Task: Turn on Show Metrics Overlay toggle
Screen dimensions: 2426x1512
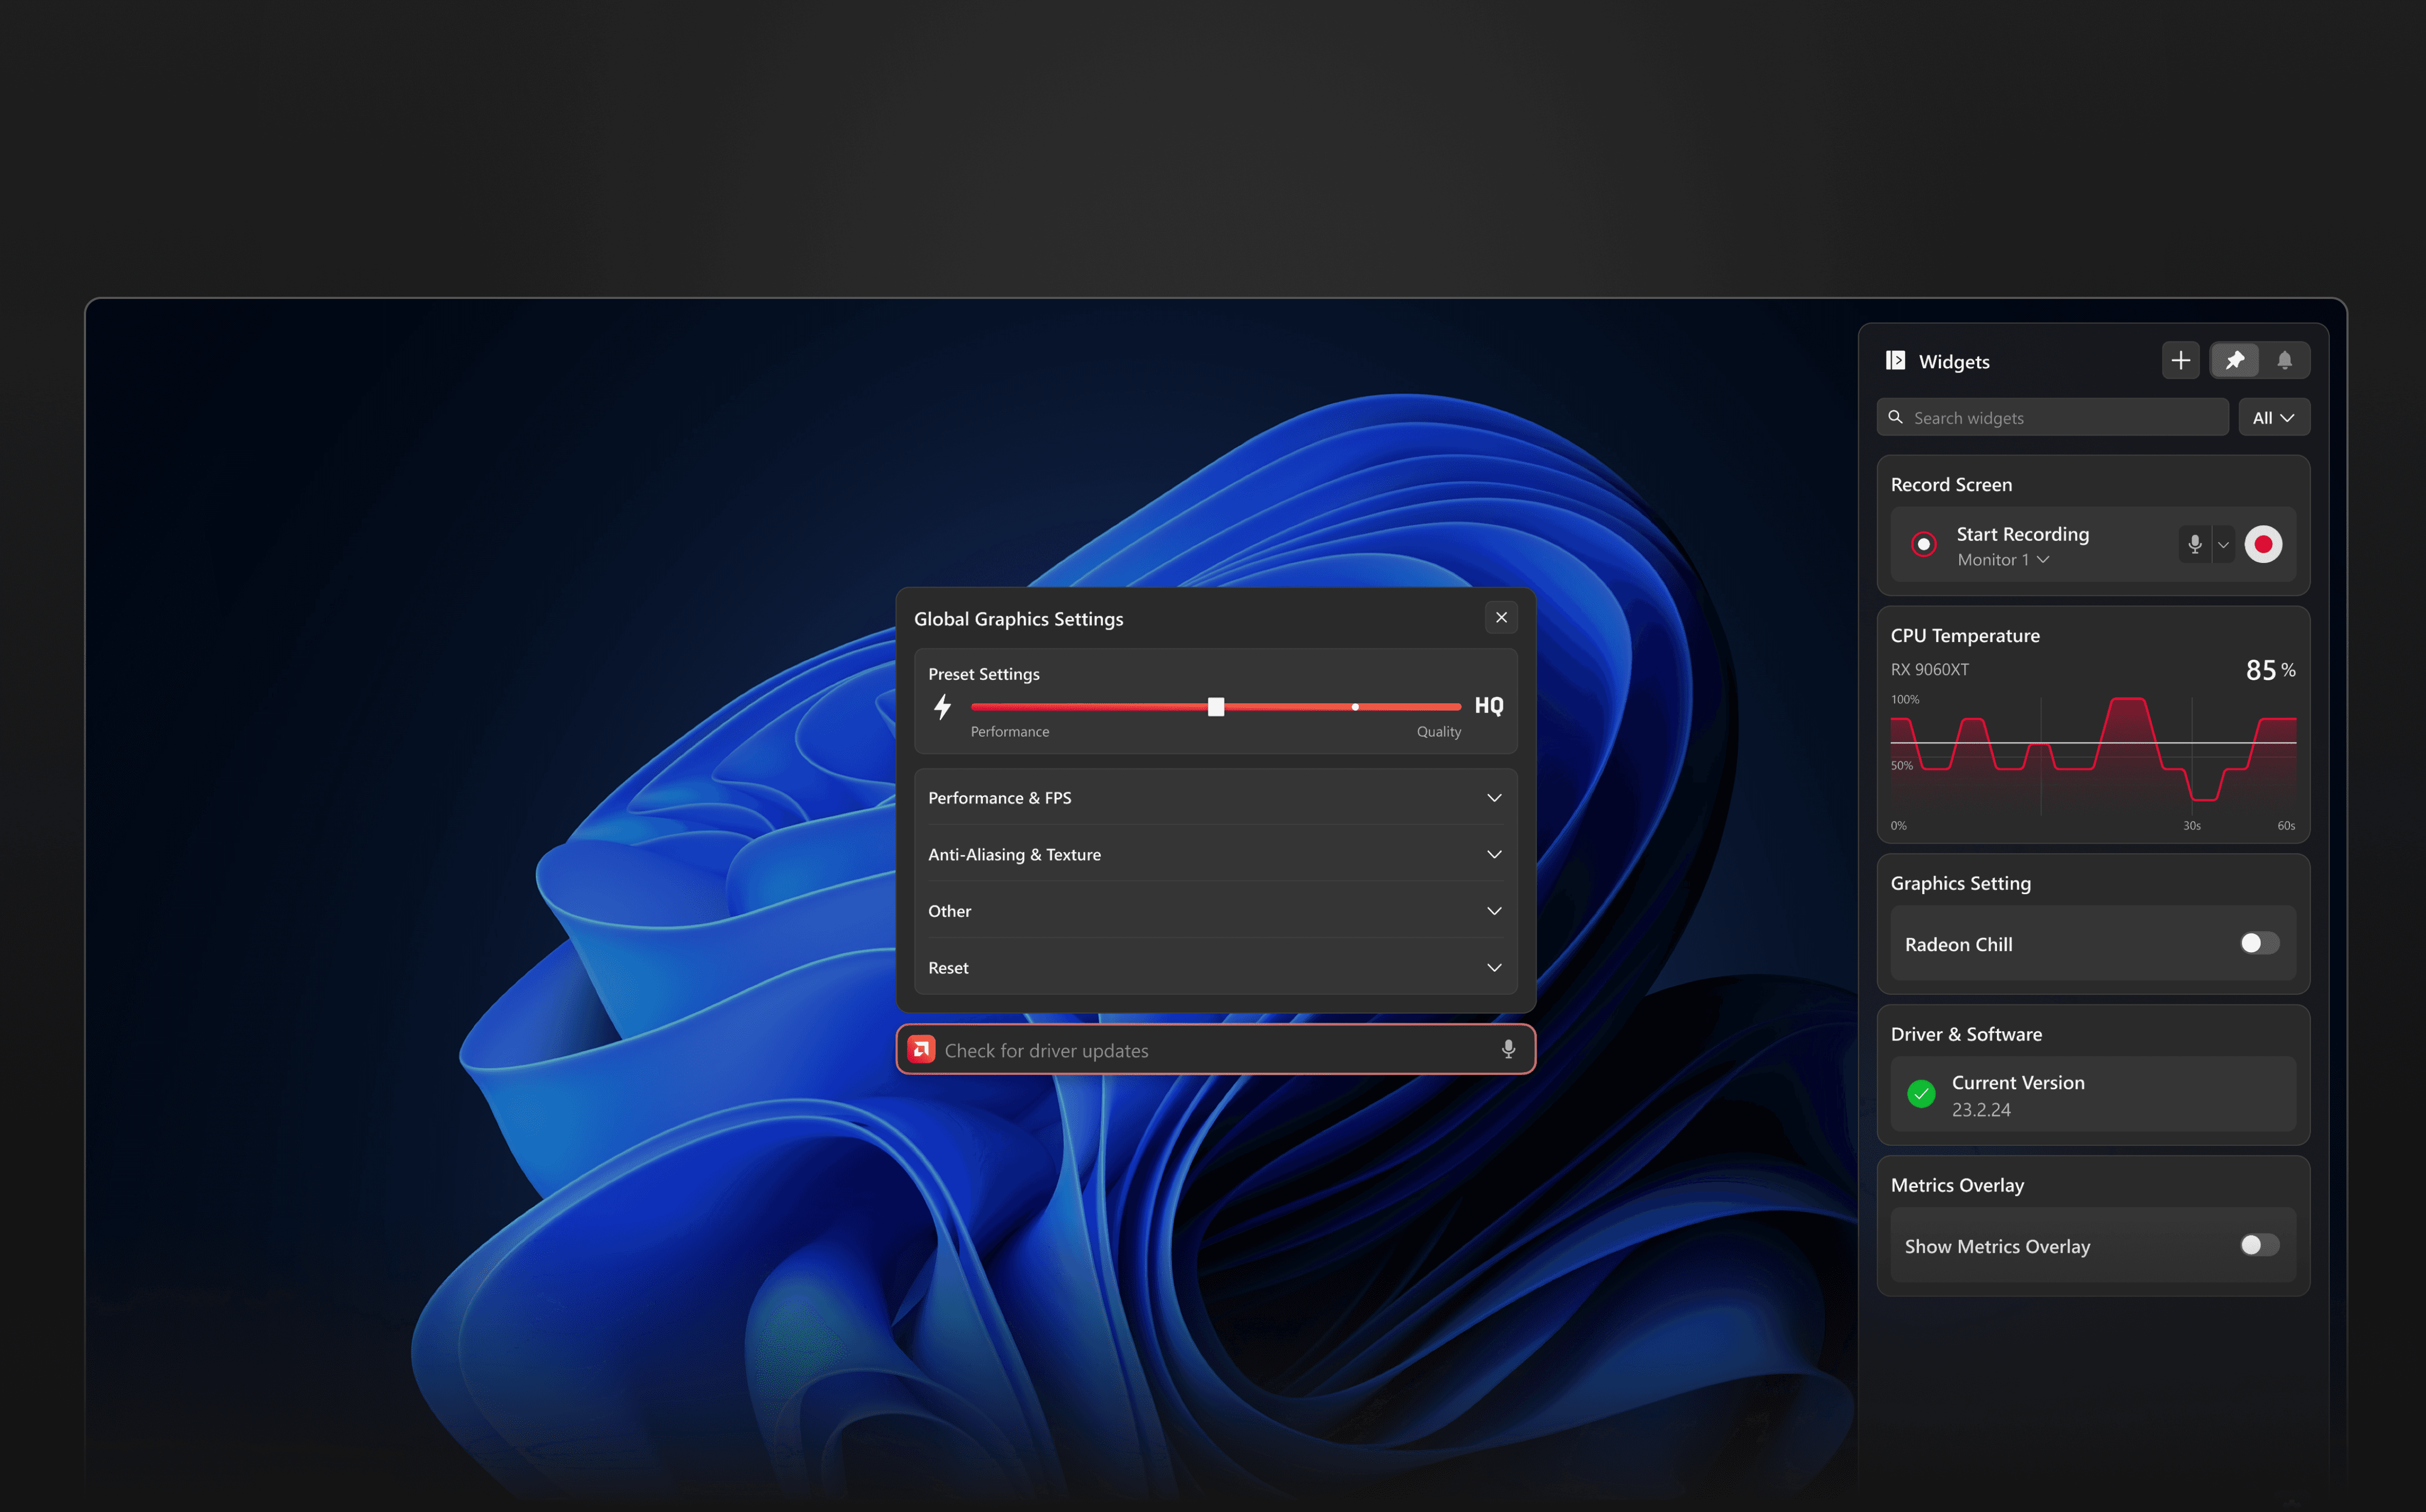Action: pyautogui.click(x=2259, y=1245)
